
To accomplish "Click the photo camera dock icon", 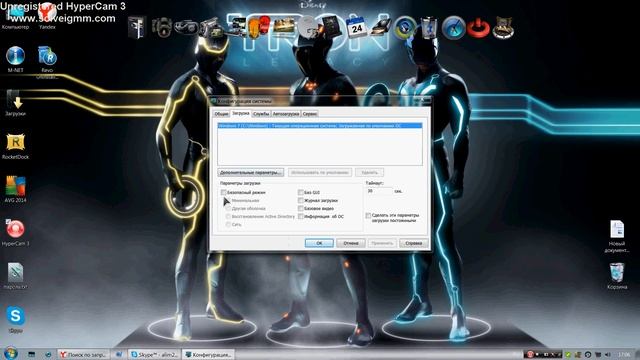I will pos(162,27).
